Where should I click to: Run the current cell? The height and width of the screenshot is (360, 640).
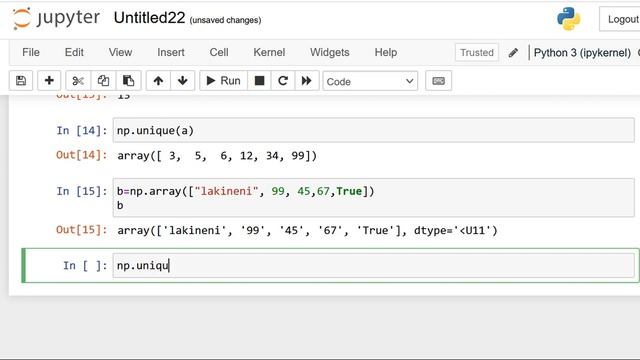point(223,81)
